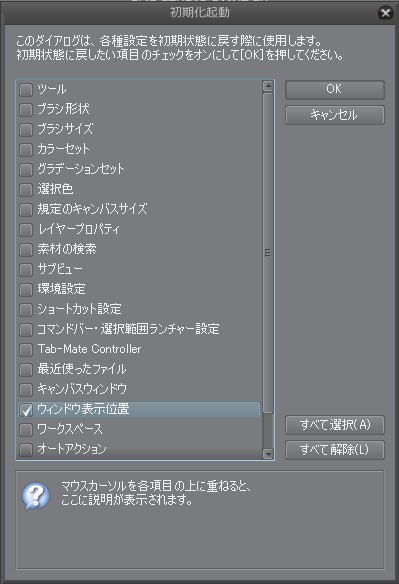
Task: Check 規定のキャンバスサイズ checkbox
Action: pyautogui.click(x=26, y=210)
